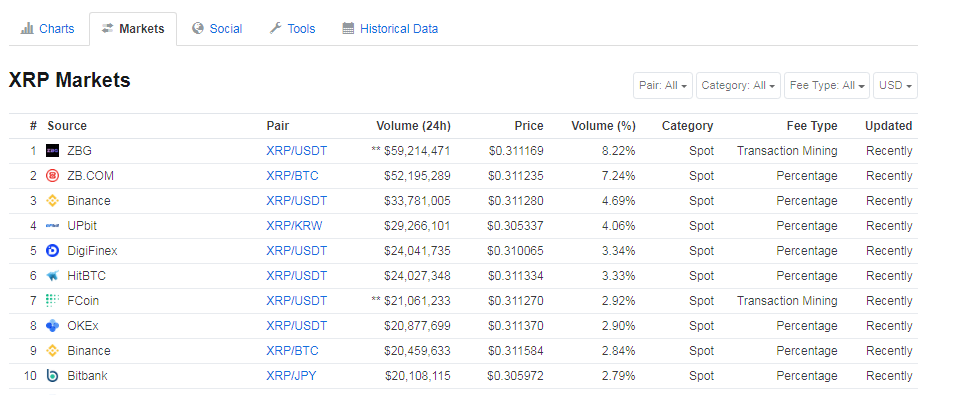Click the OKEx source name
Viewport: 959px width, 395px height.
tap(83, 326)
